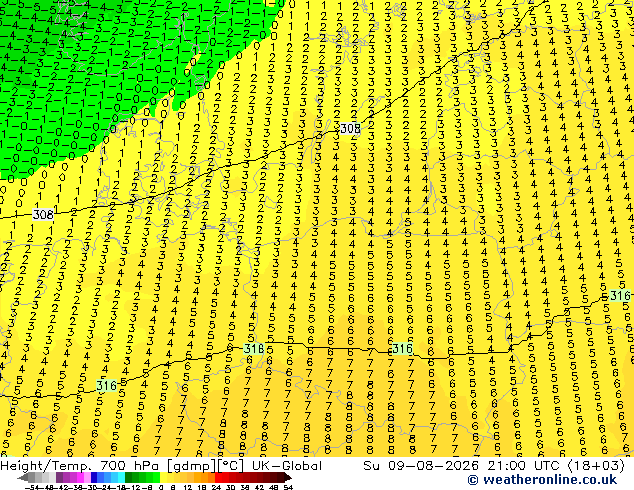Select the 316 contour label at far right
634x490 pixels.
[x=620, y=296]
